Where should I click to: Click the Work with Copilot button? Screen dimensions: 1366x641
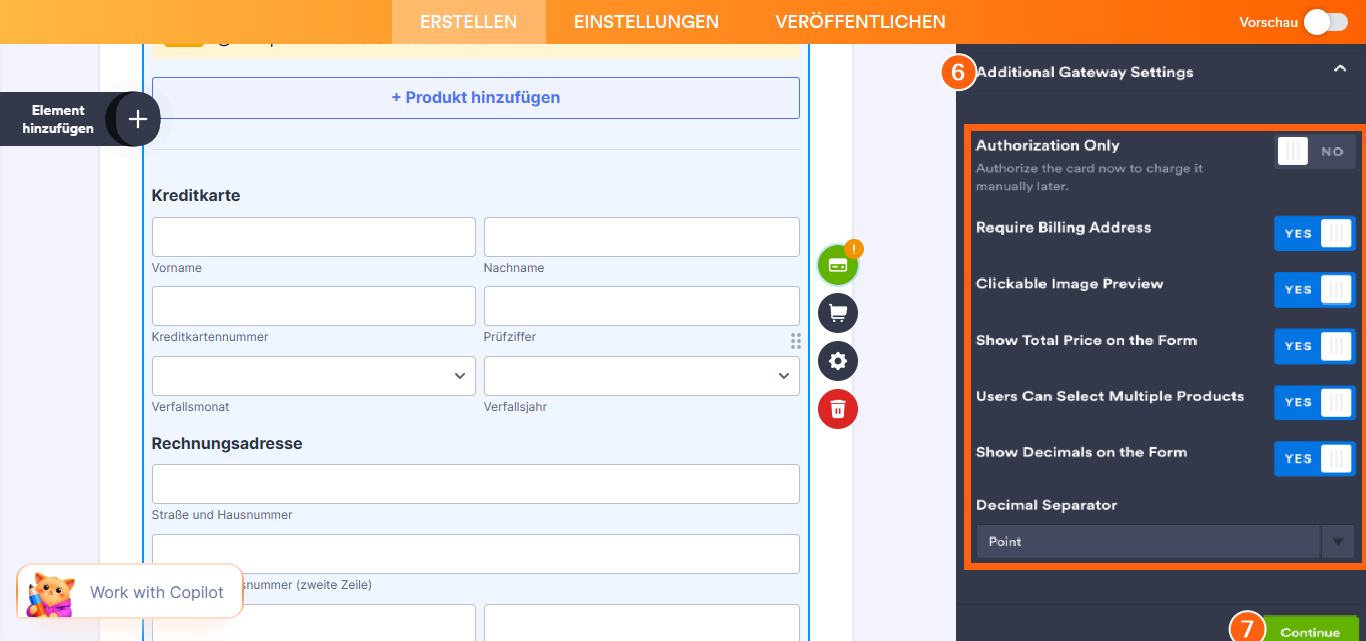(130, 592)
